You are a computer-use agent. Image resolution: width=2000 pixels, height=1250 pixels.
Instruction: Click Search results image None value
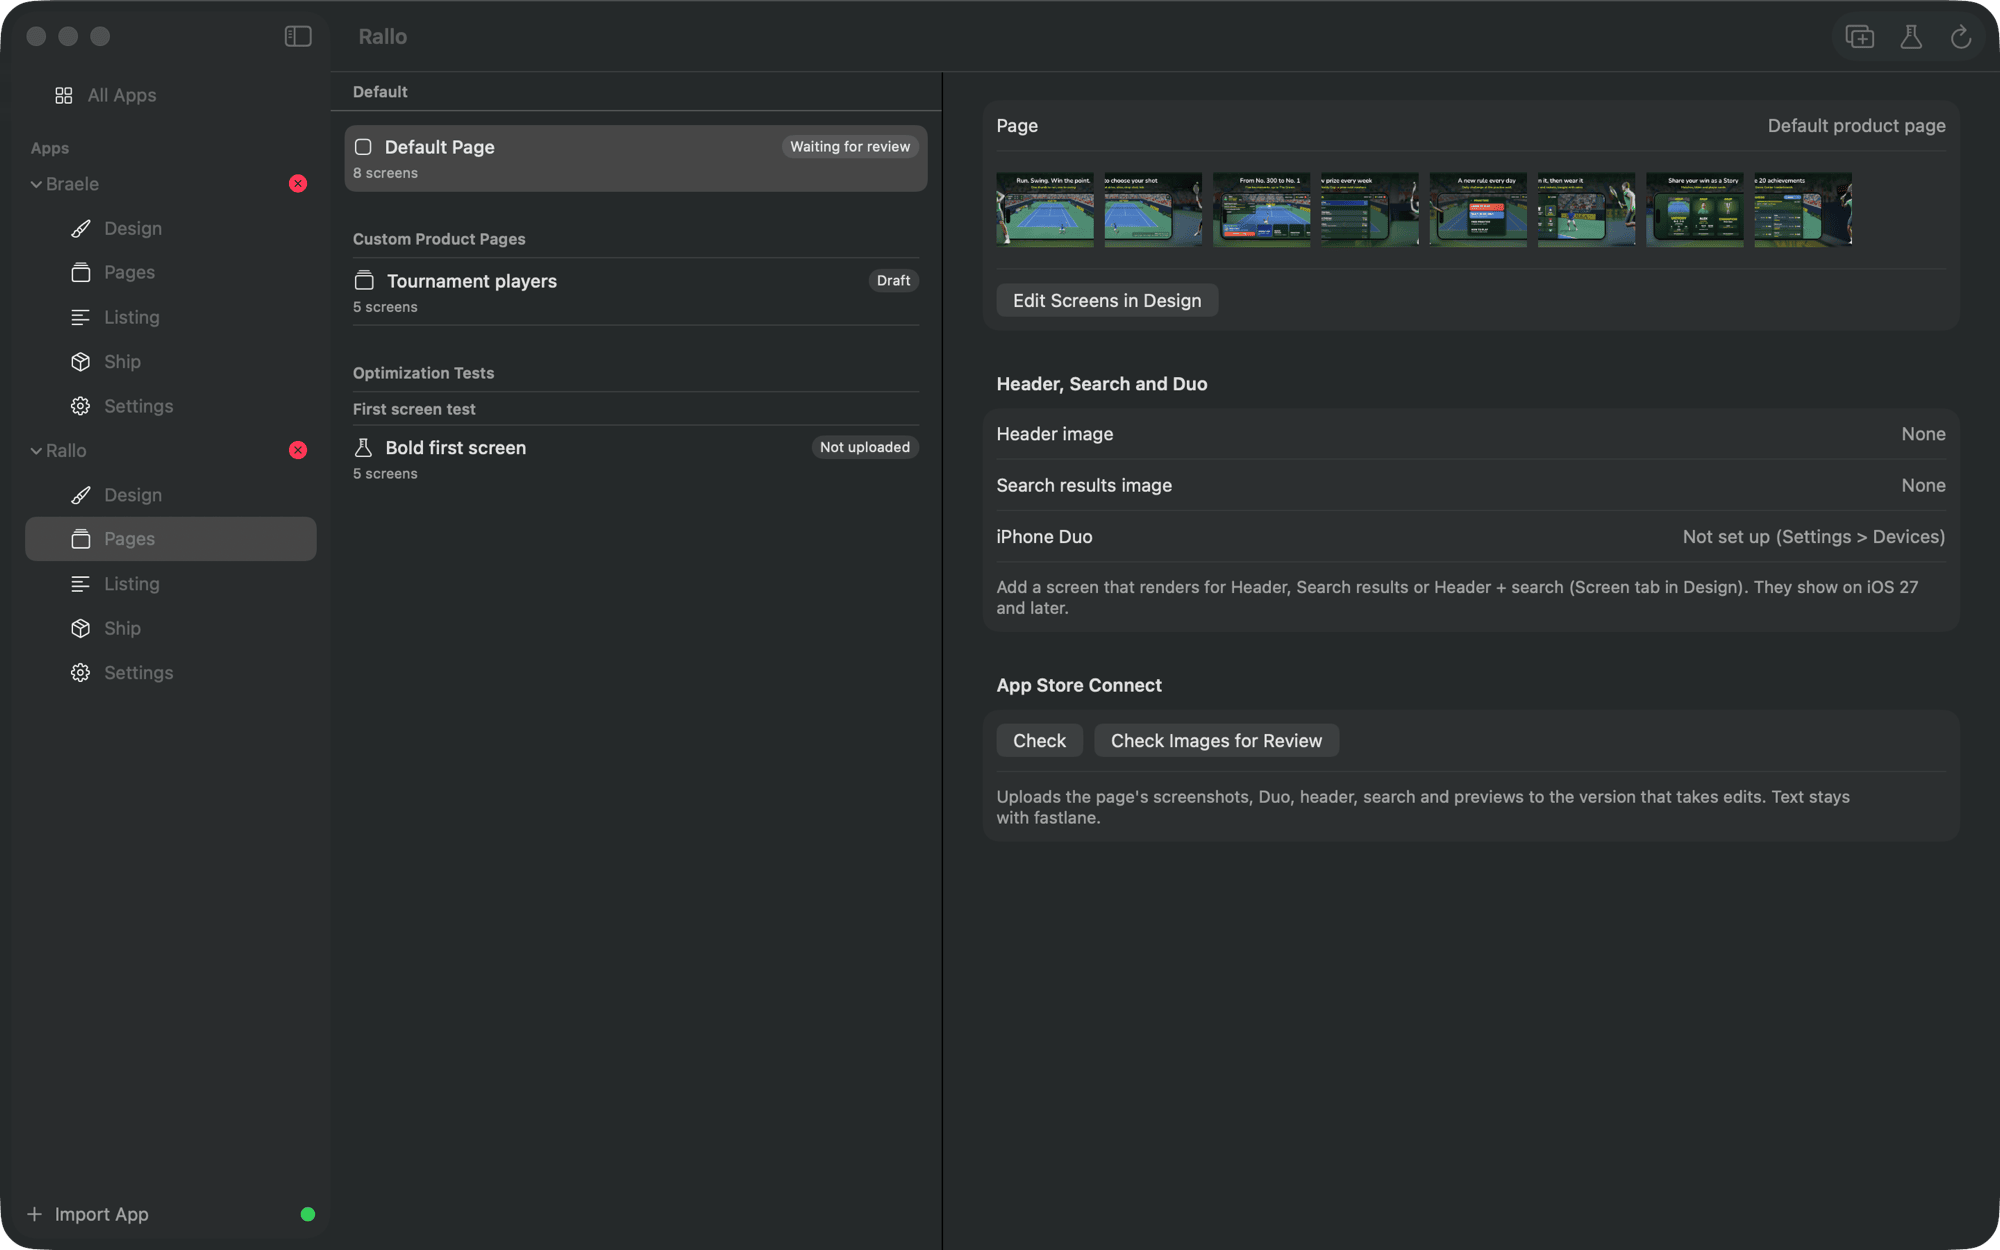pos(1923,485)
